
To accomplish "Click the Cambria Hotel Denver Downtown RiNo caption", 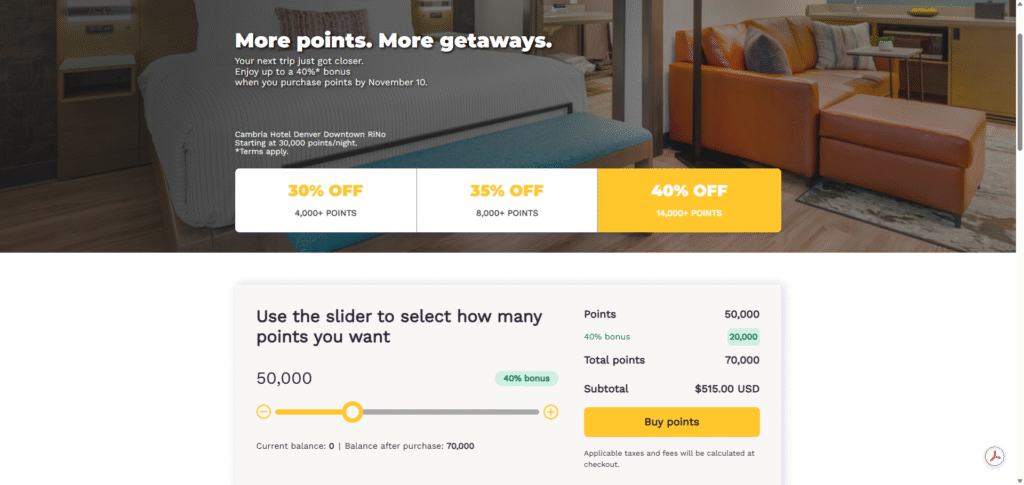I will [x=309, y=134].
